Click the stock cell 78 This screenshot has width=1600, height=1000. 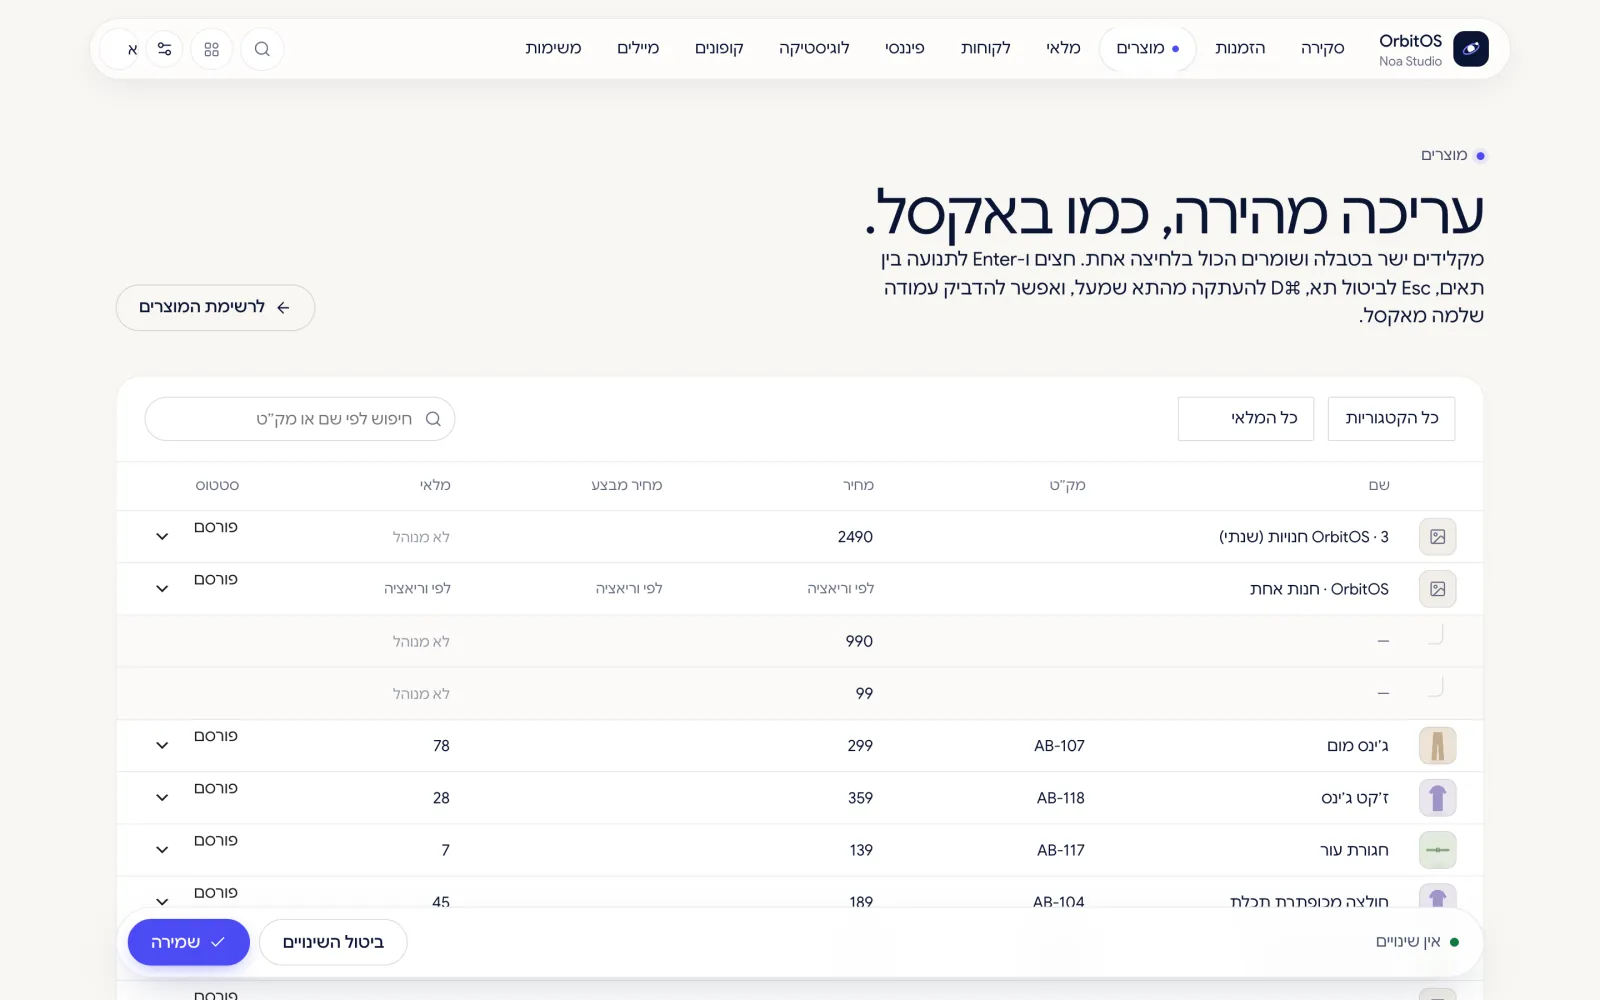tap(441, 746)
